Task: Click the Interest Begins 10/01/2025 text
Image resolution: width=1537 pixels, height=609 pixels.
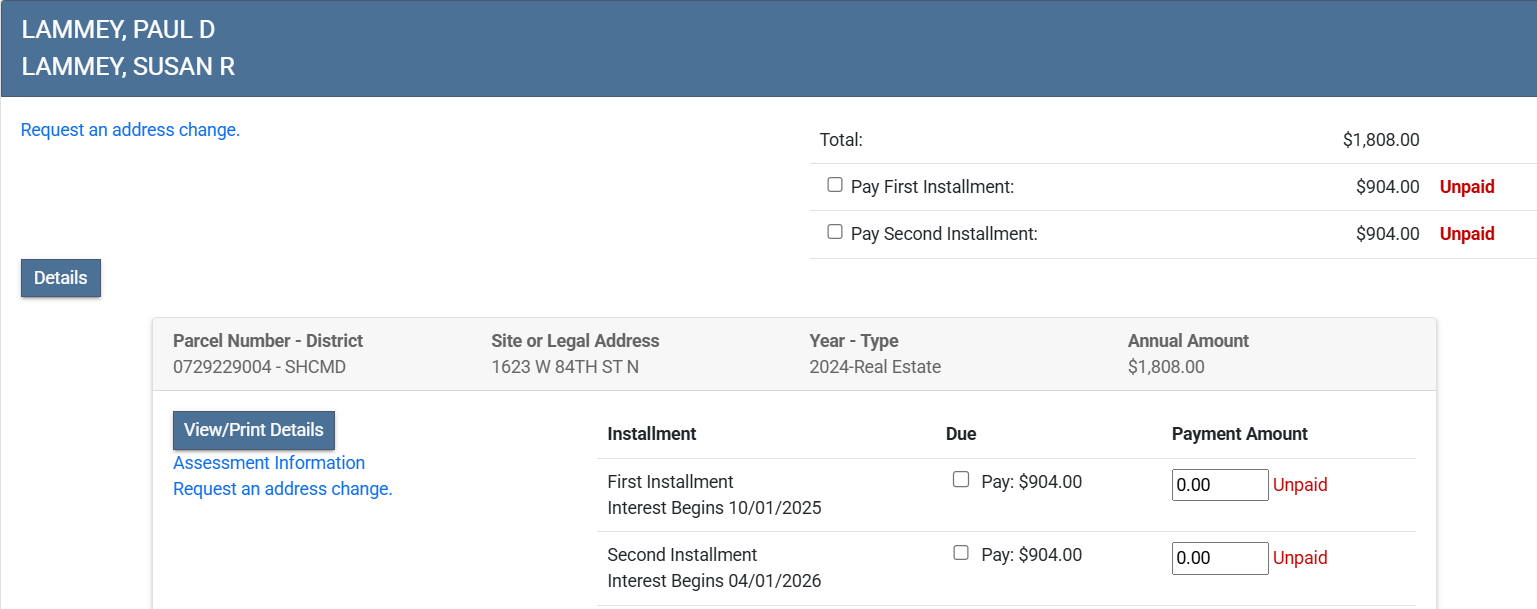Action: pyautogui.click(x=714, y=508)
